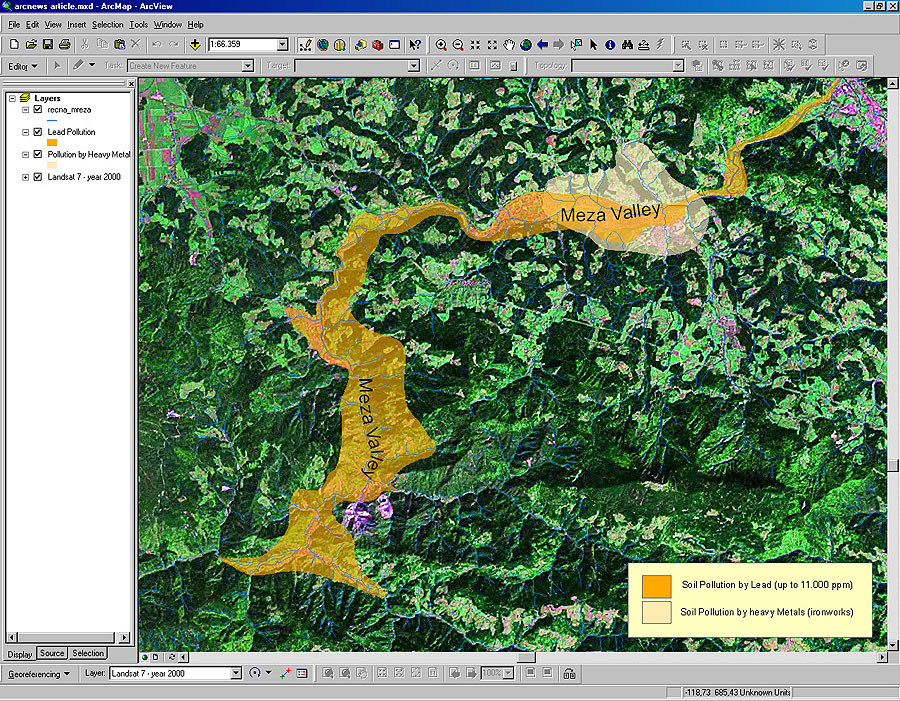Open the View menu

pos(53,25)
